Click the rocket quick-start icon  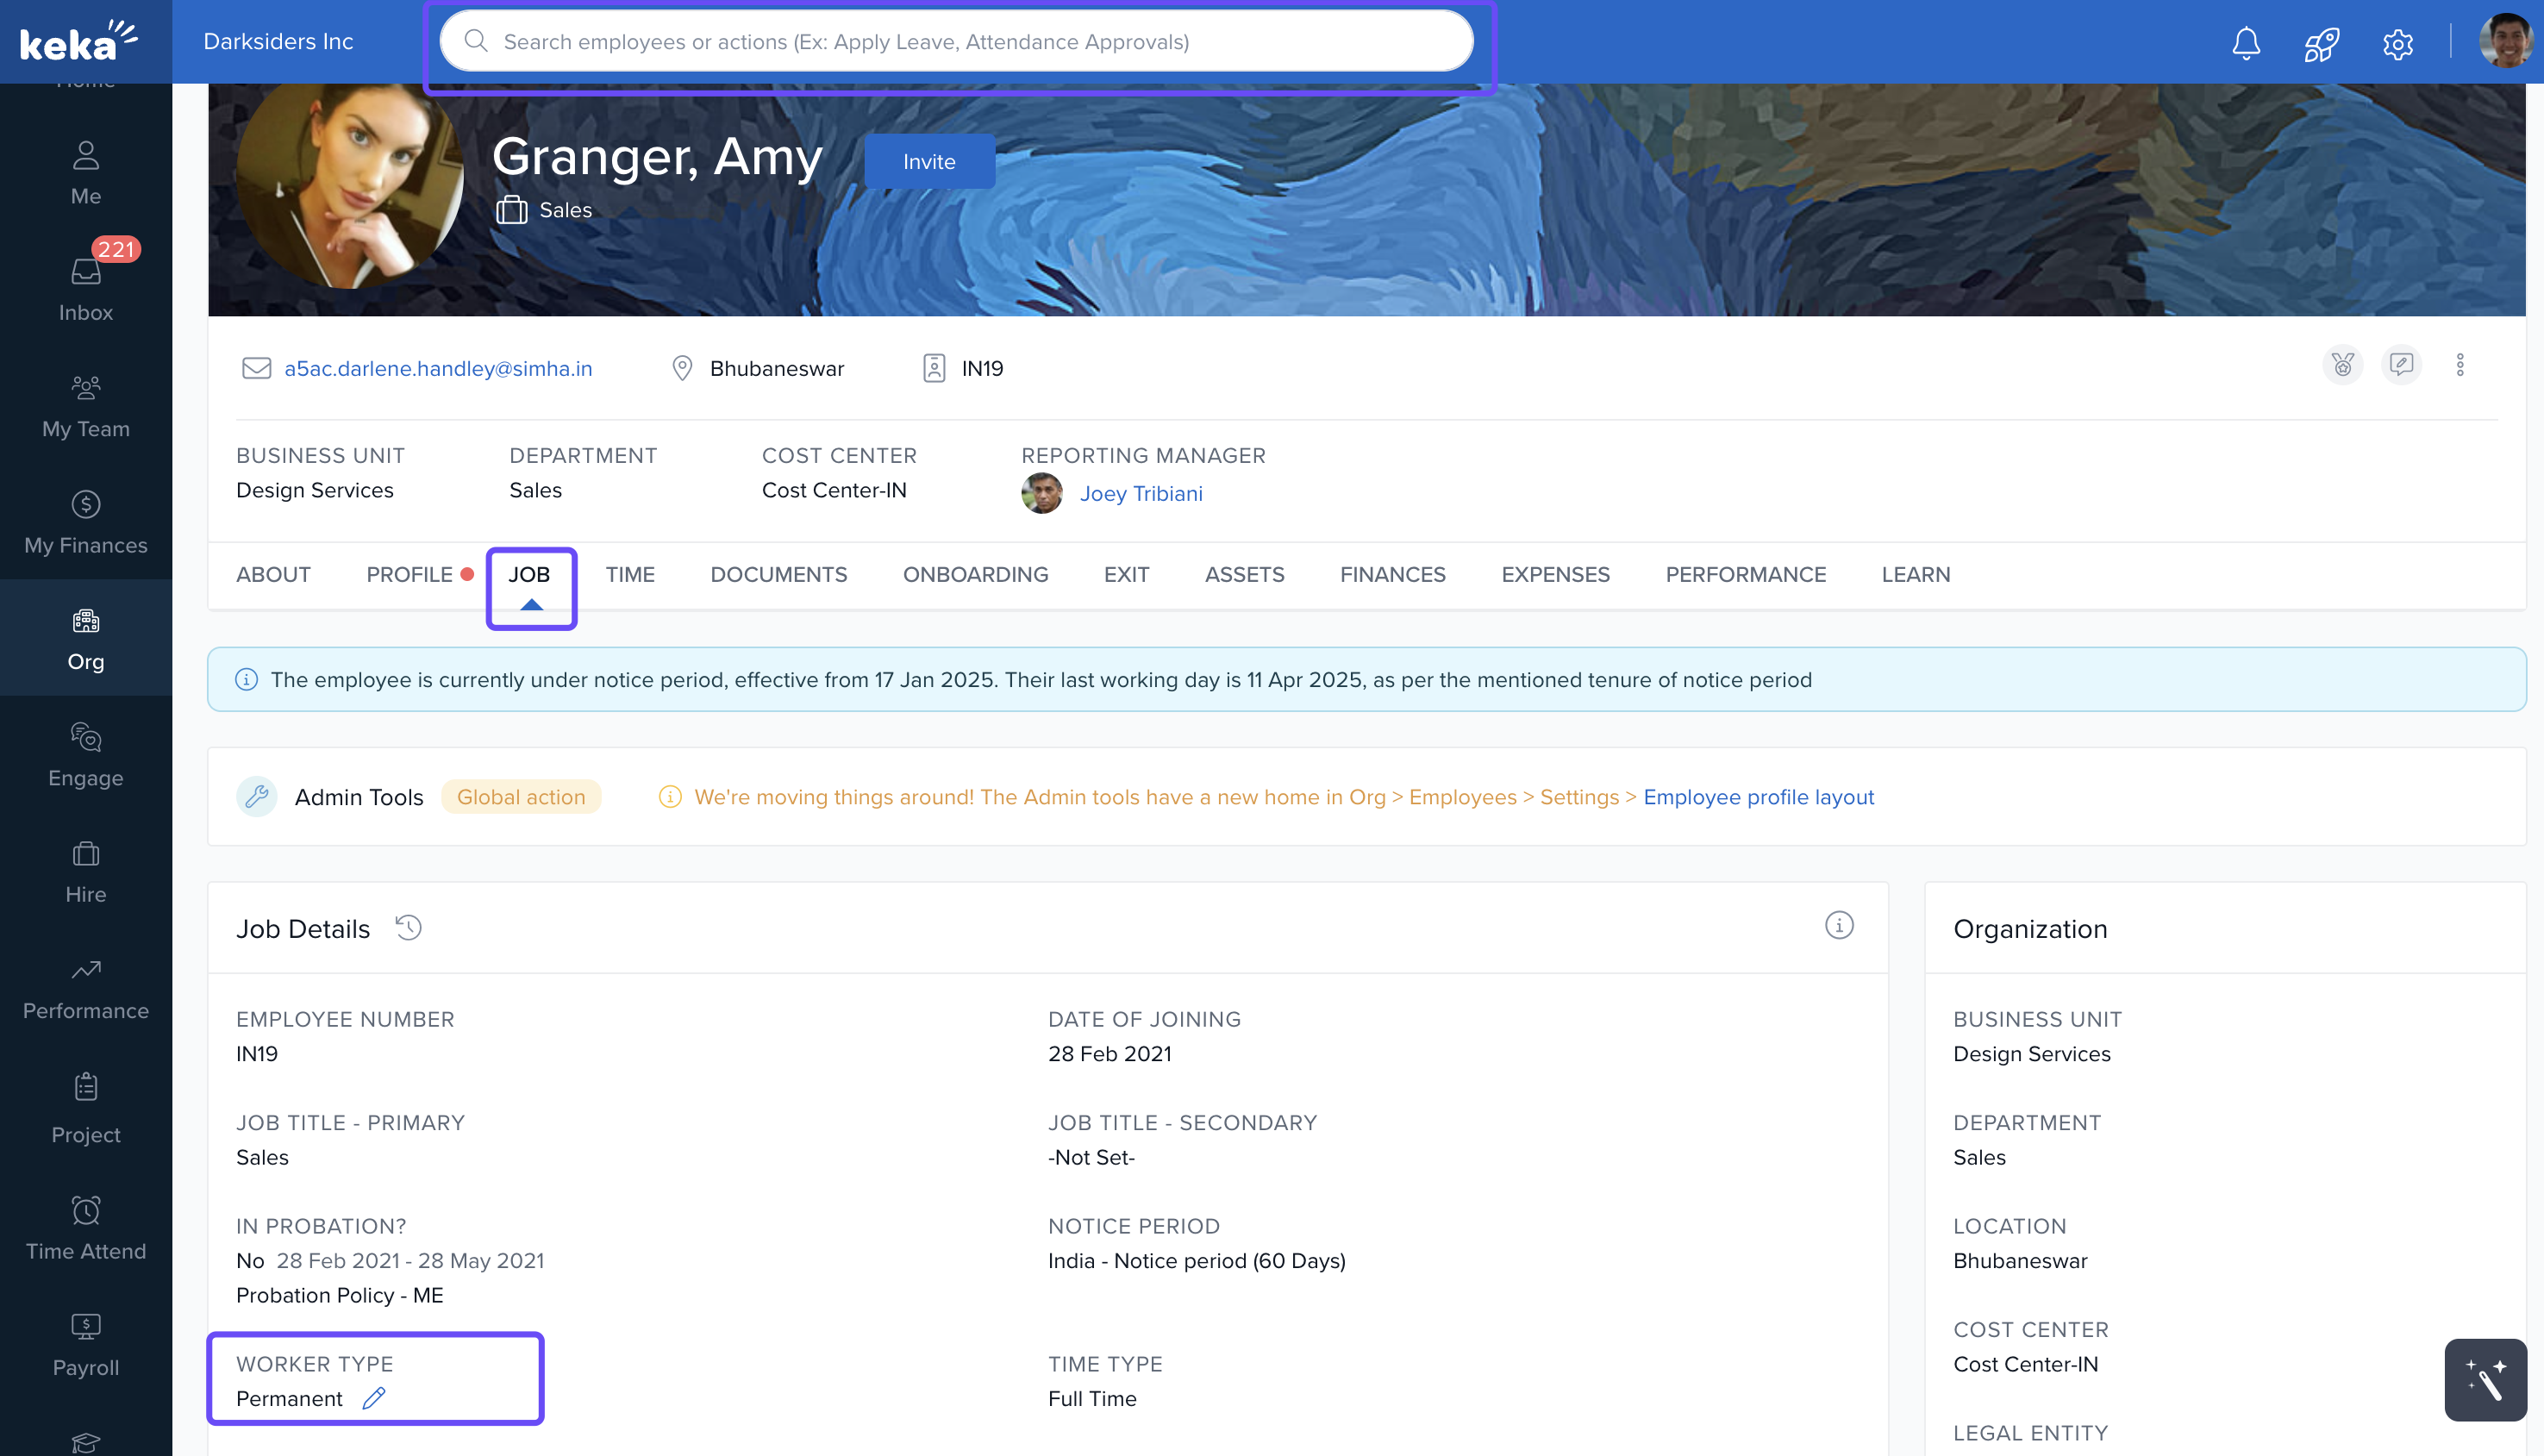[2321, 43]
